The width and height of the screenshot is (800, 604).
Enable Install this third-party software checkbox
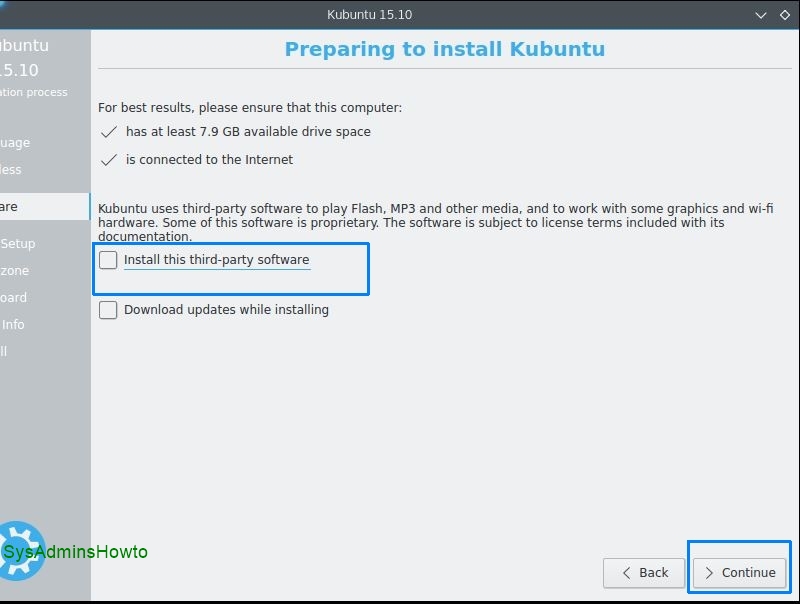(x=108, y=260)
